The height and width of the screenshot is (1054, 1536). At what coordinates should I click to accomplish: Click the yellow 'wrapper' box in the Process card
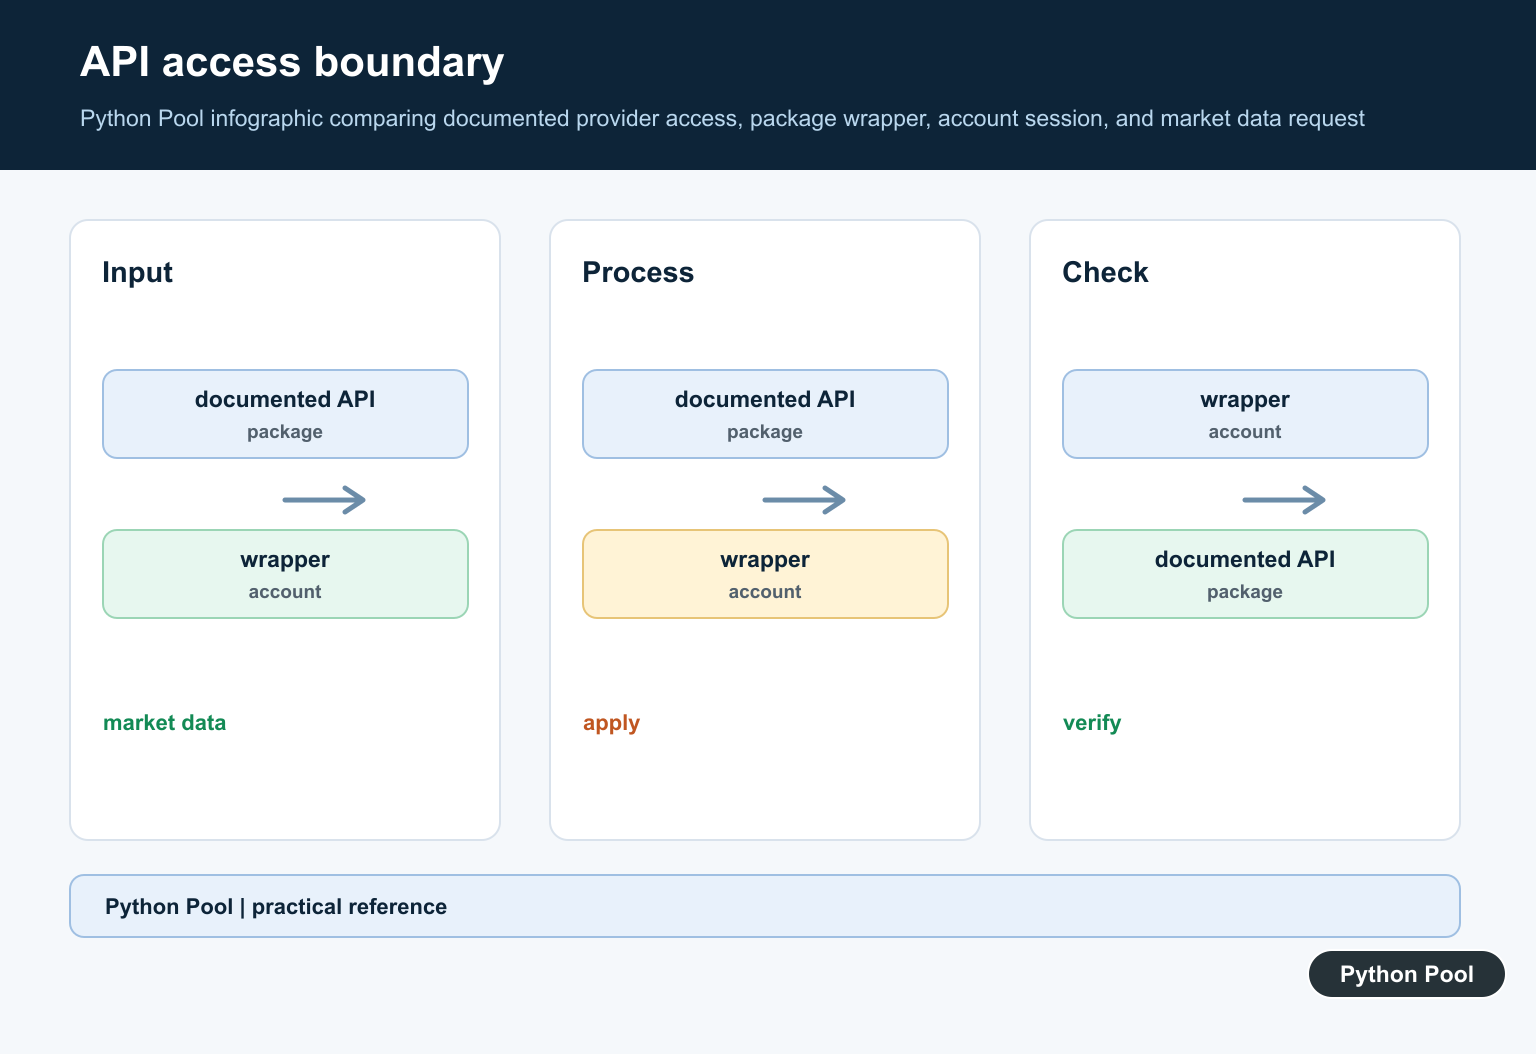(x=765, y=574)
